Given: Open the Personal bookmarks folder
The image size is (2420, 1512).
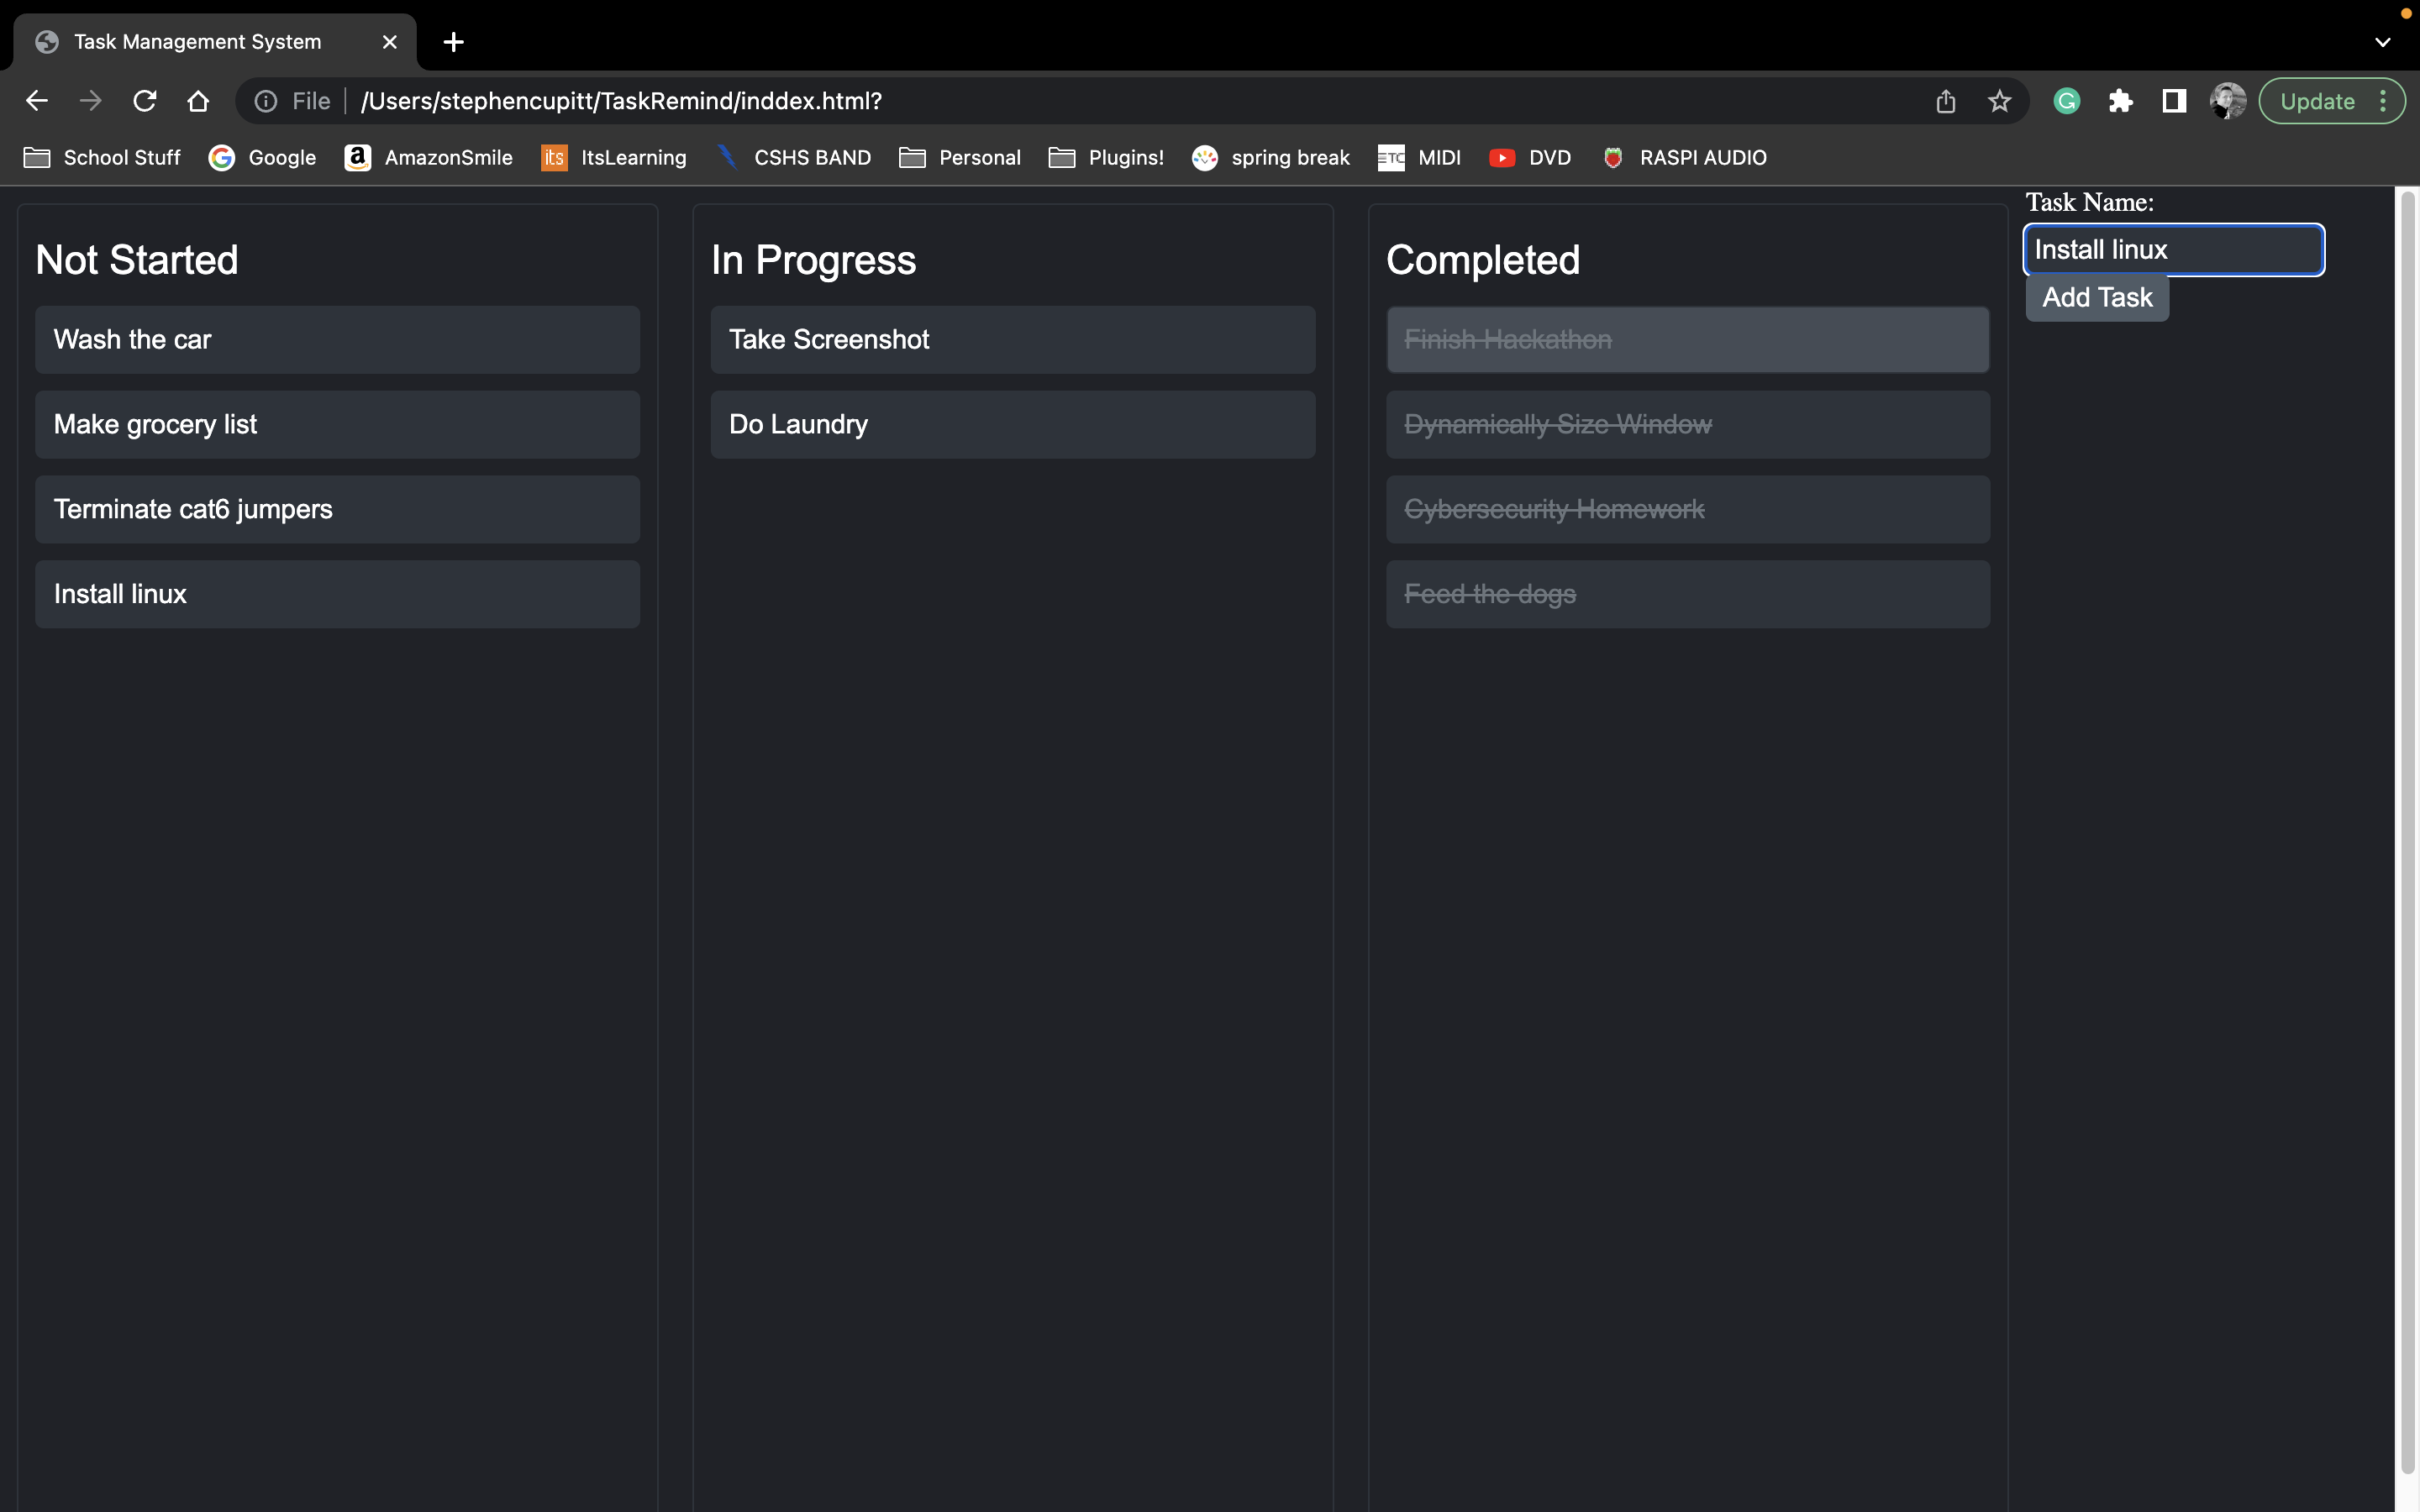Looking at the screenshot, I should 960,158.
